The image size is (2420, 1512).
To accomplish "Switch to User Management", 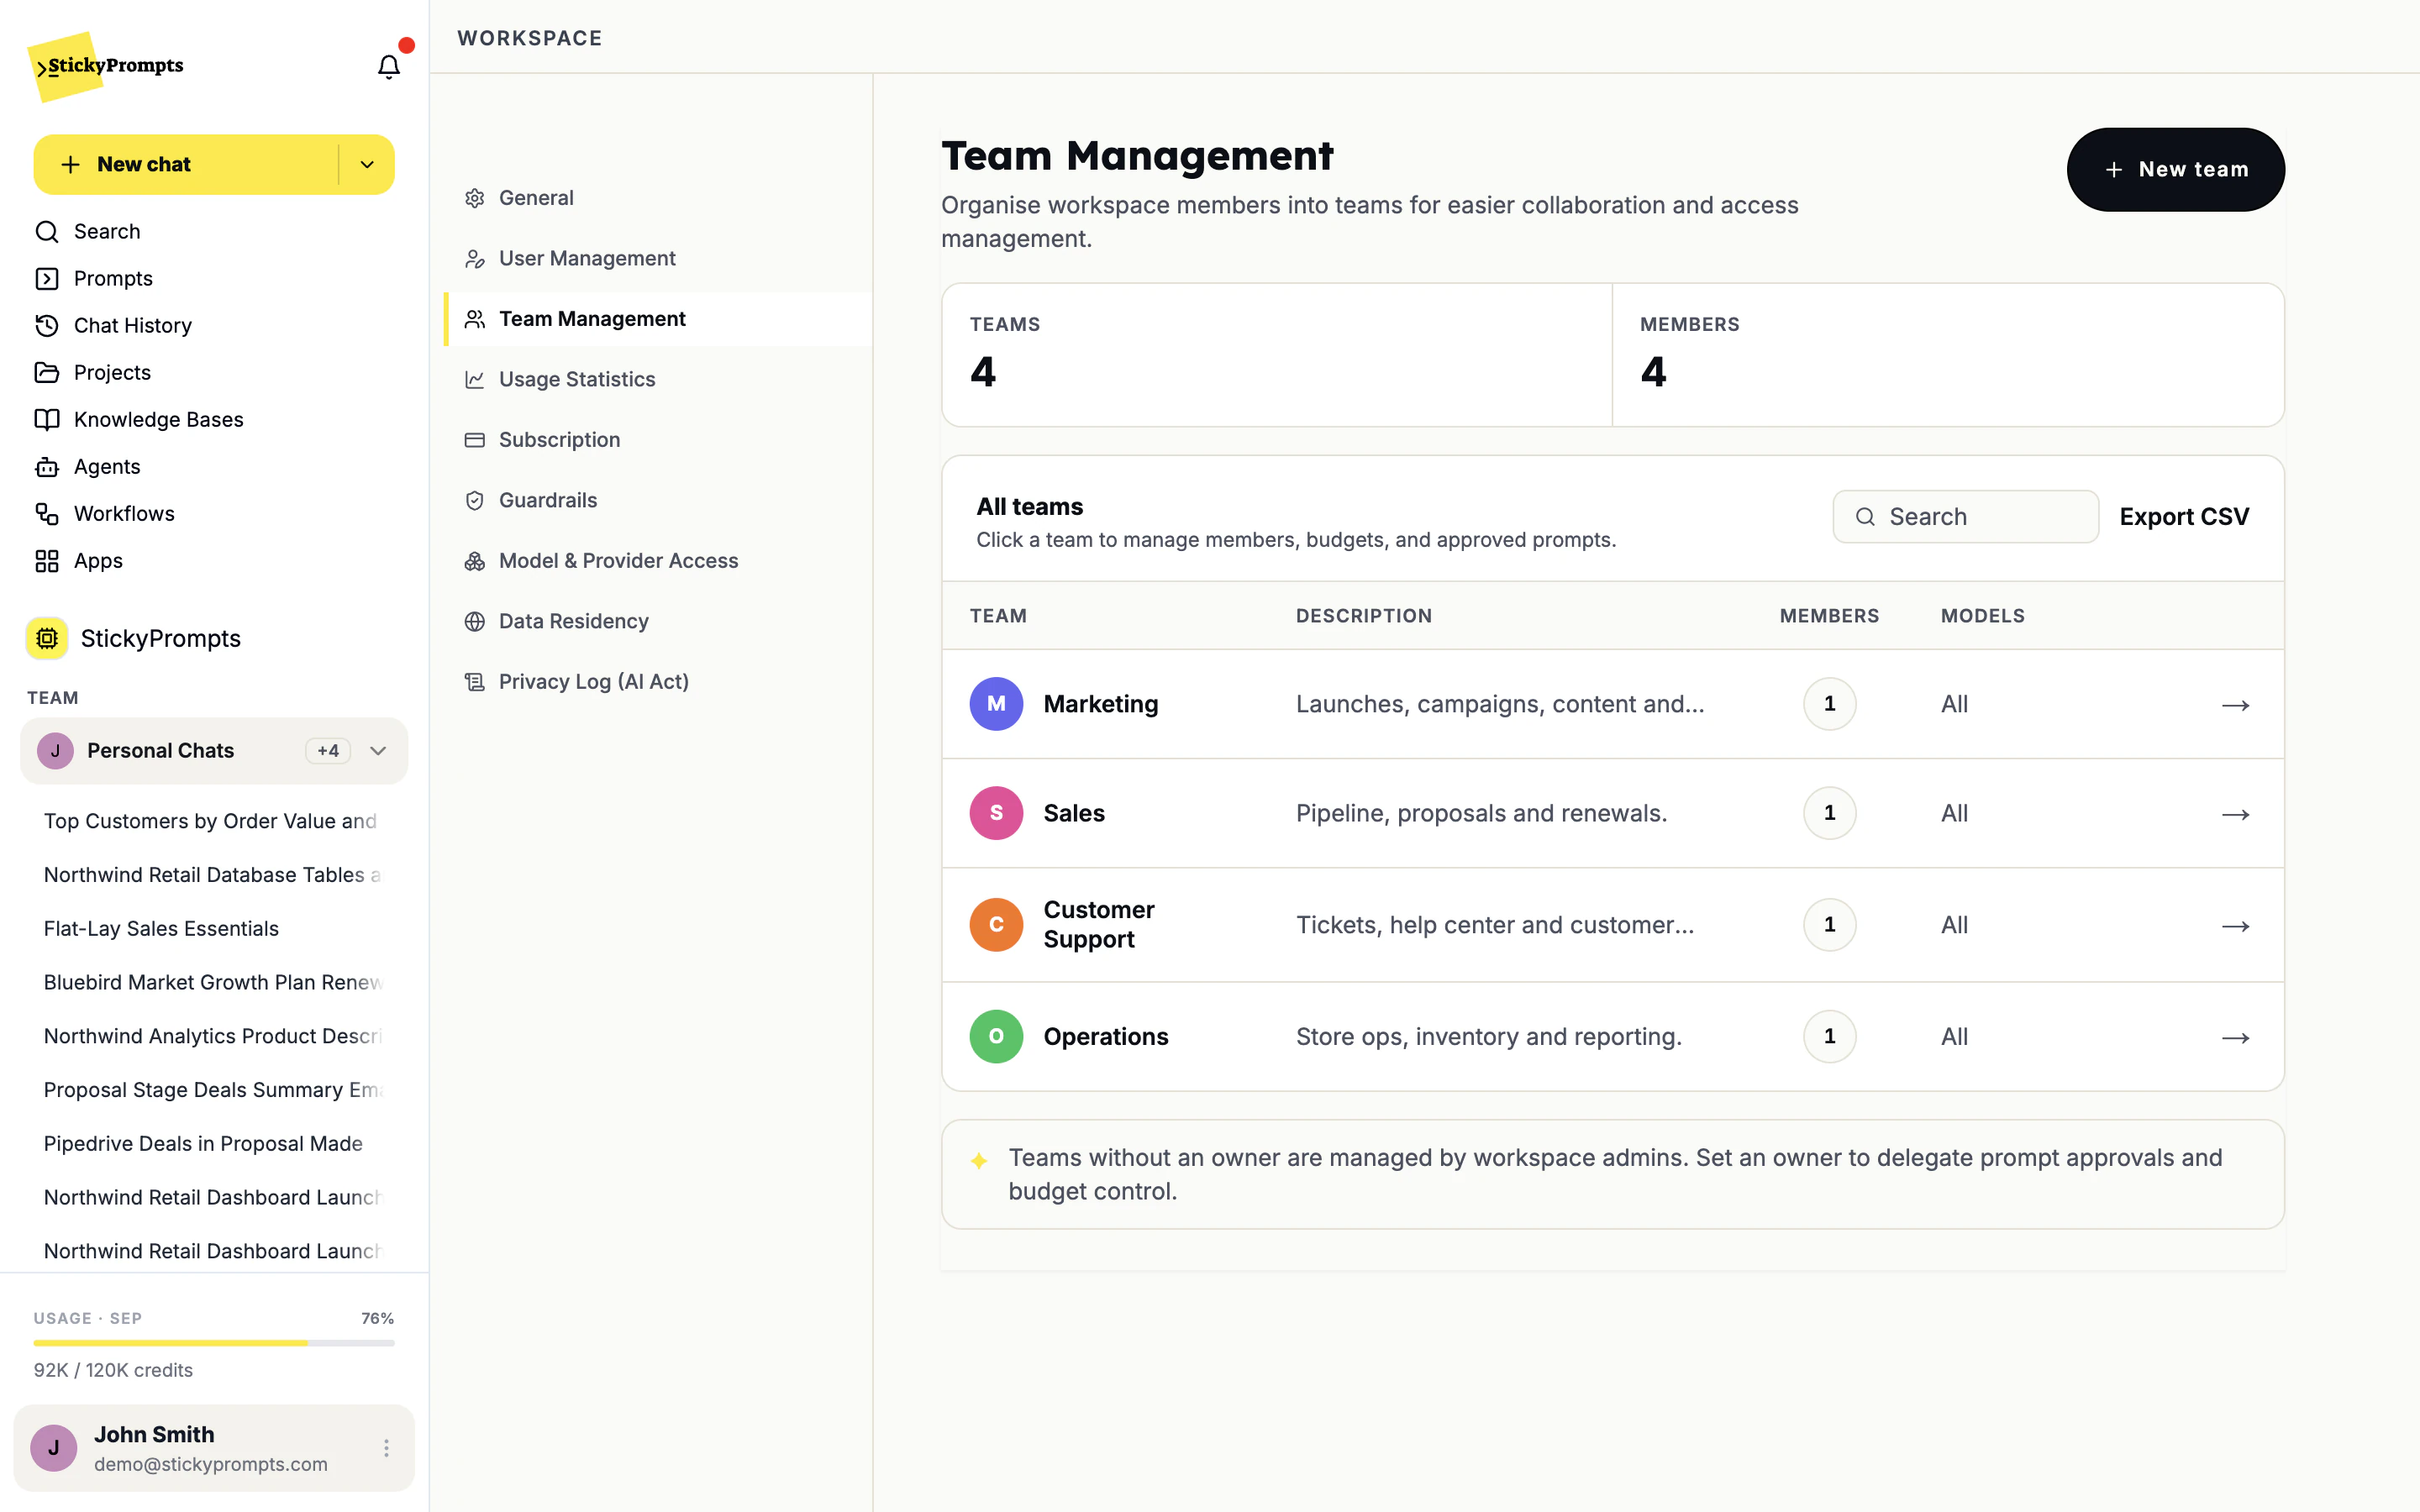I will (x=658, y=258).
